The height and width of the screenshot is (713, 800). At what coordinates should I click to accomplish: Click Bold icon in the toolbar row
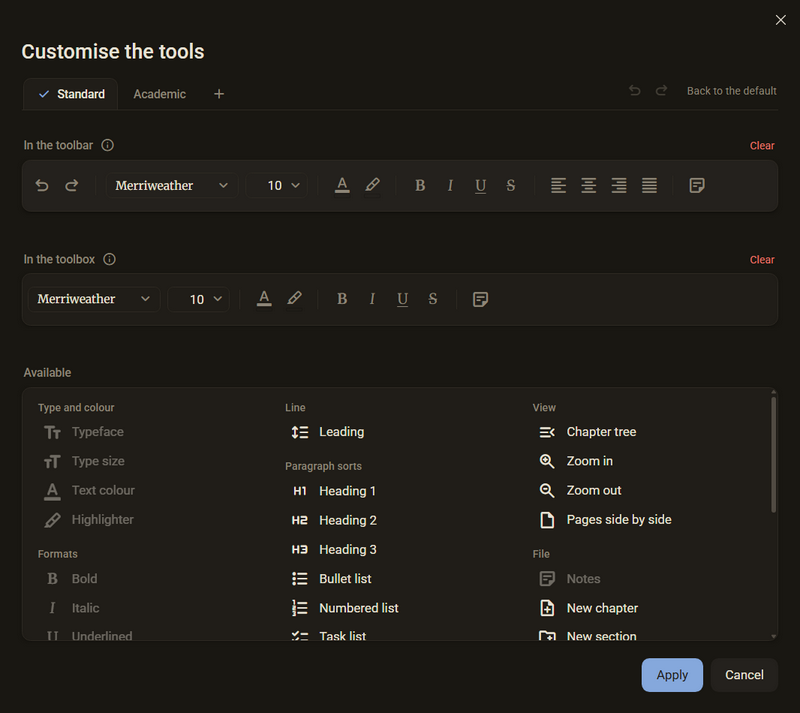click(420, 185)
